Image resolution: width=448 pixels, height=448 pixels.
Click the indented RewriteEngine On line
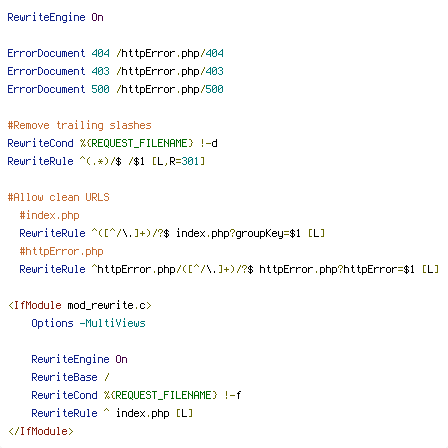click(x=79, y=359)
